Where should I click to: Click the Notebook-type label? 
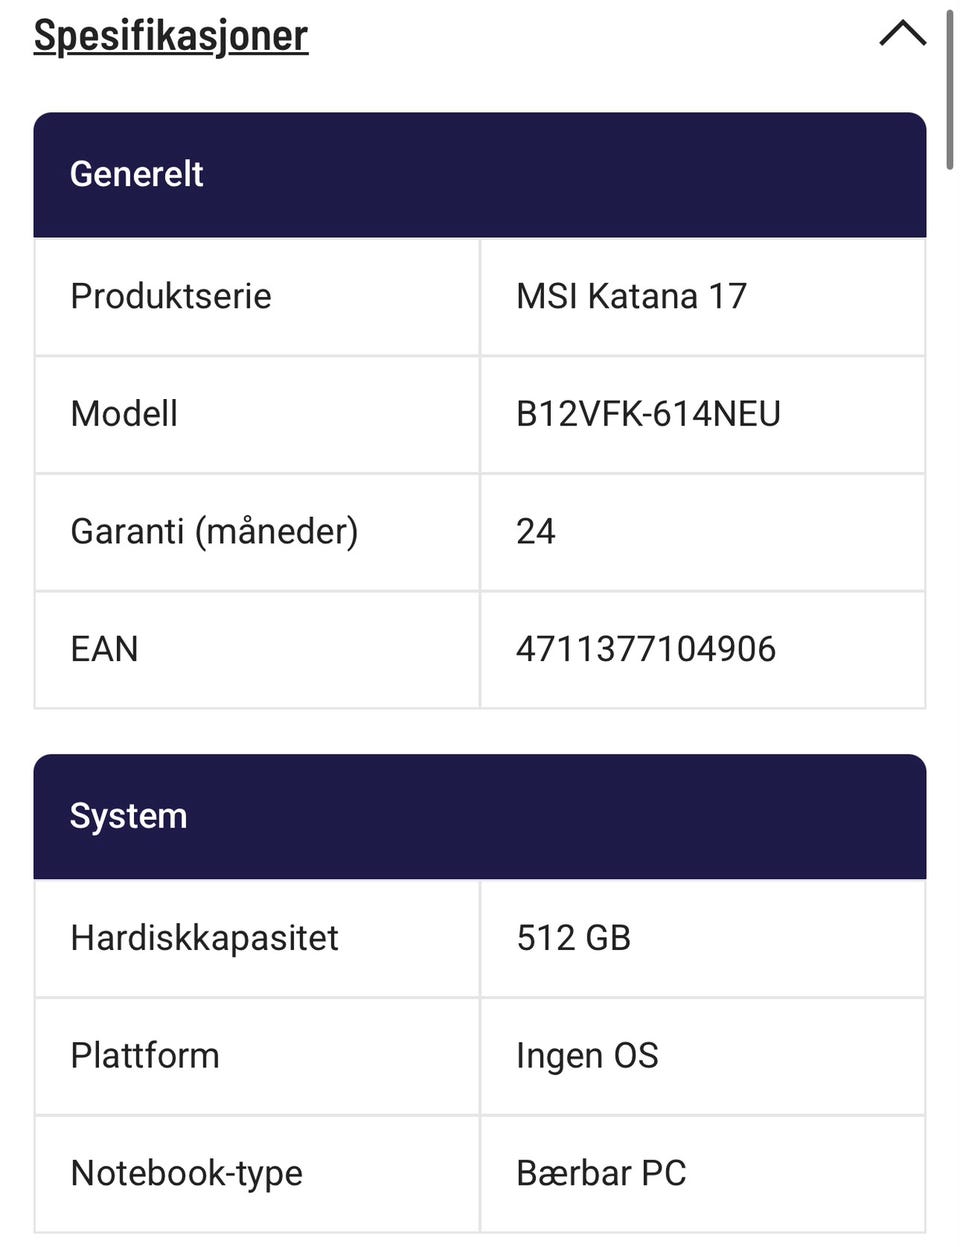tap(187, 1174)
